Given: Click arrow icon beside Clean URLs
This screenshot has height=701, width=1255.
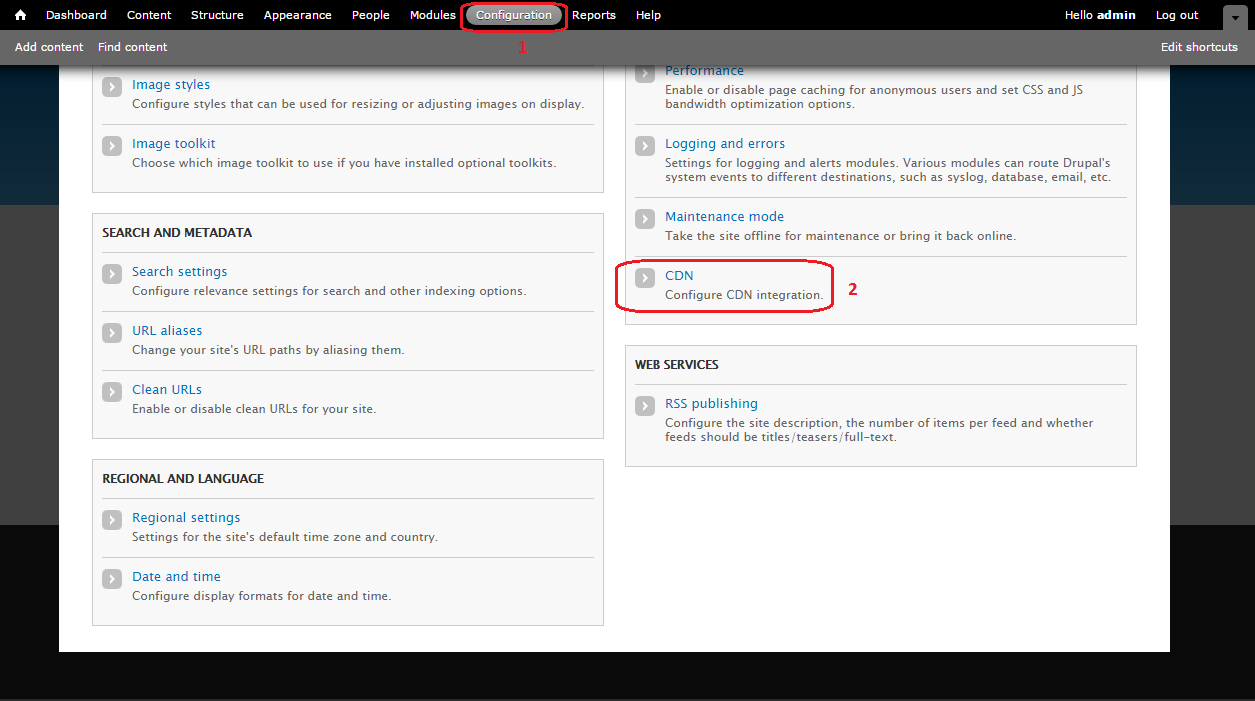Looking at the screenshot, I should (112, 392).
